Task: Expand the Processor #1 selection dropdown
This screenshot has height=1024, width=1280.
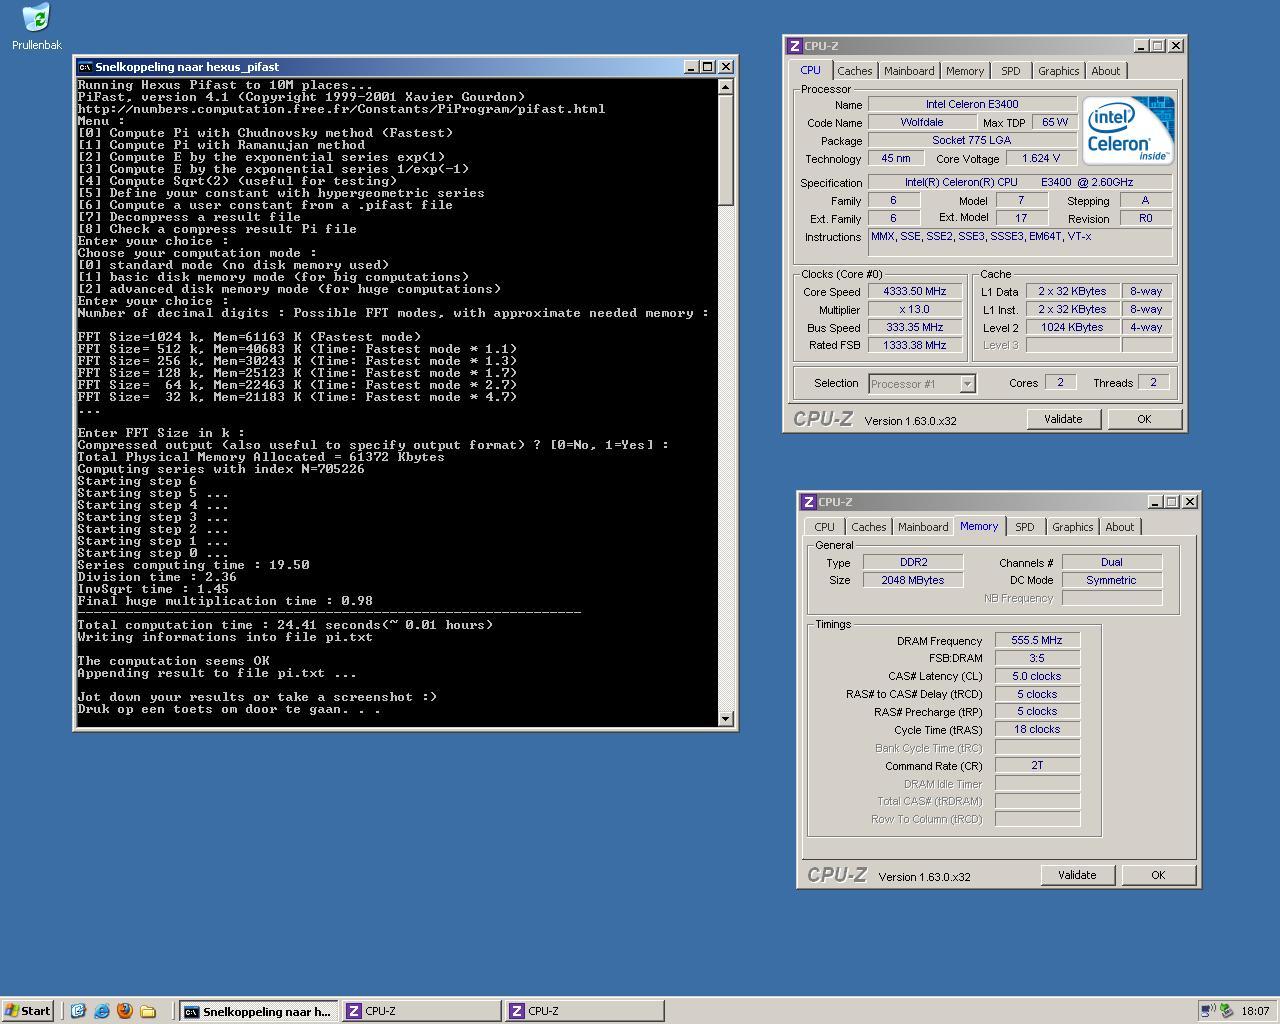Action: pos(967,384)
